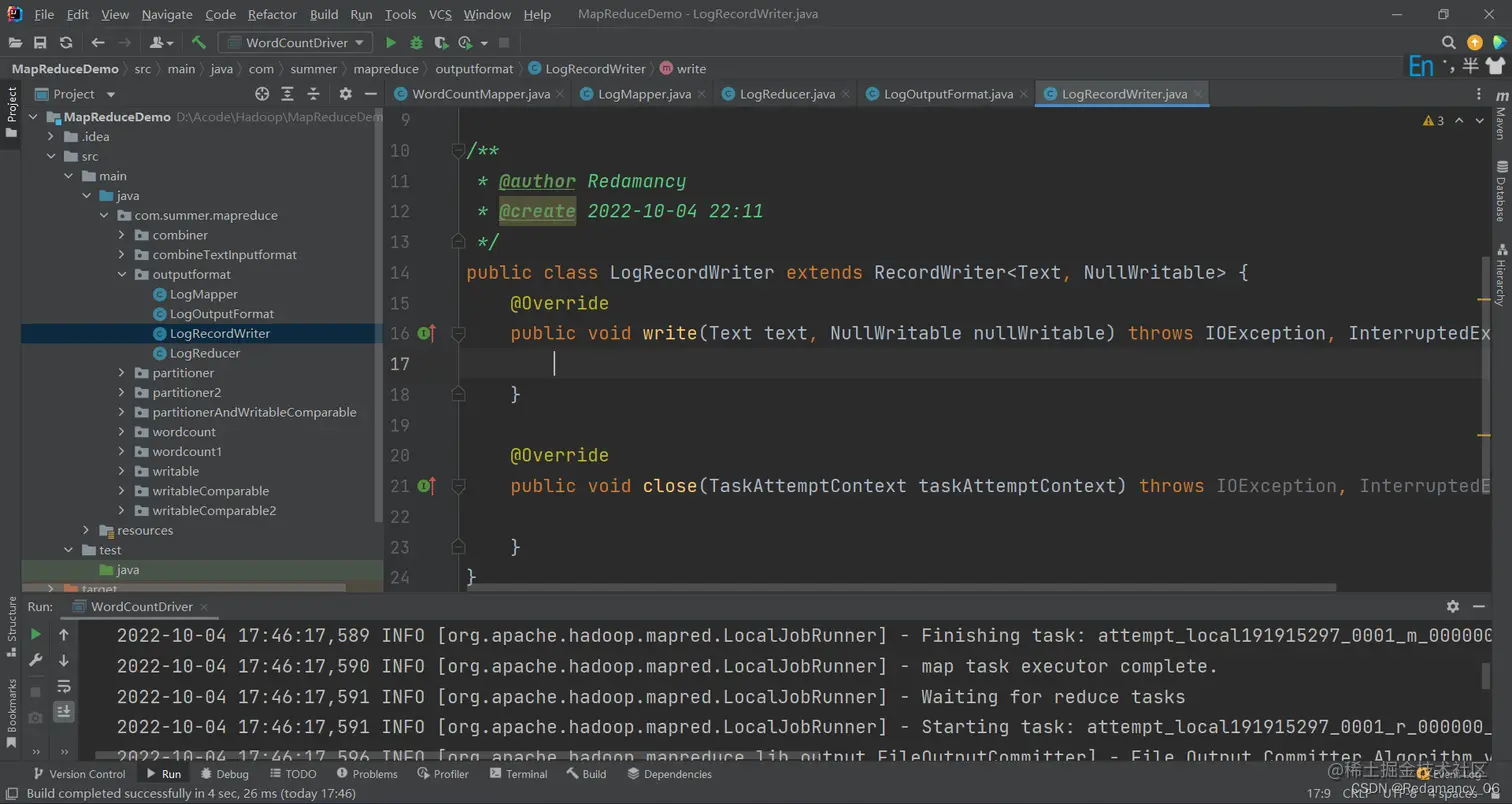Click the Project panel vertical scrollbar

pos(378,315)
